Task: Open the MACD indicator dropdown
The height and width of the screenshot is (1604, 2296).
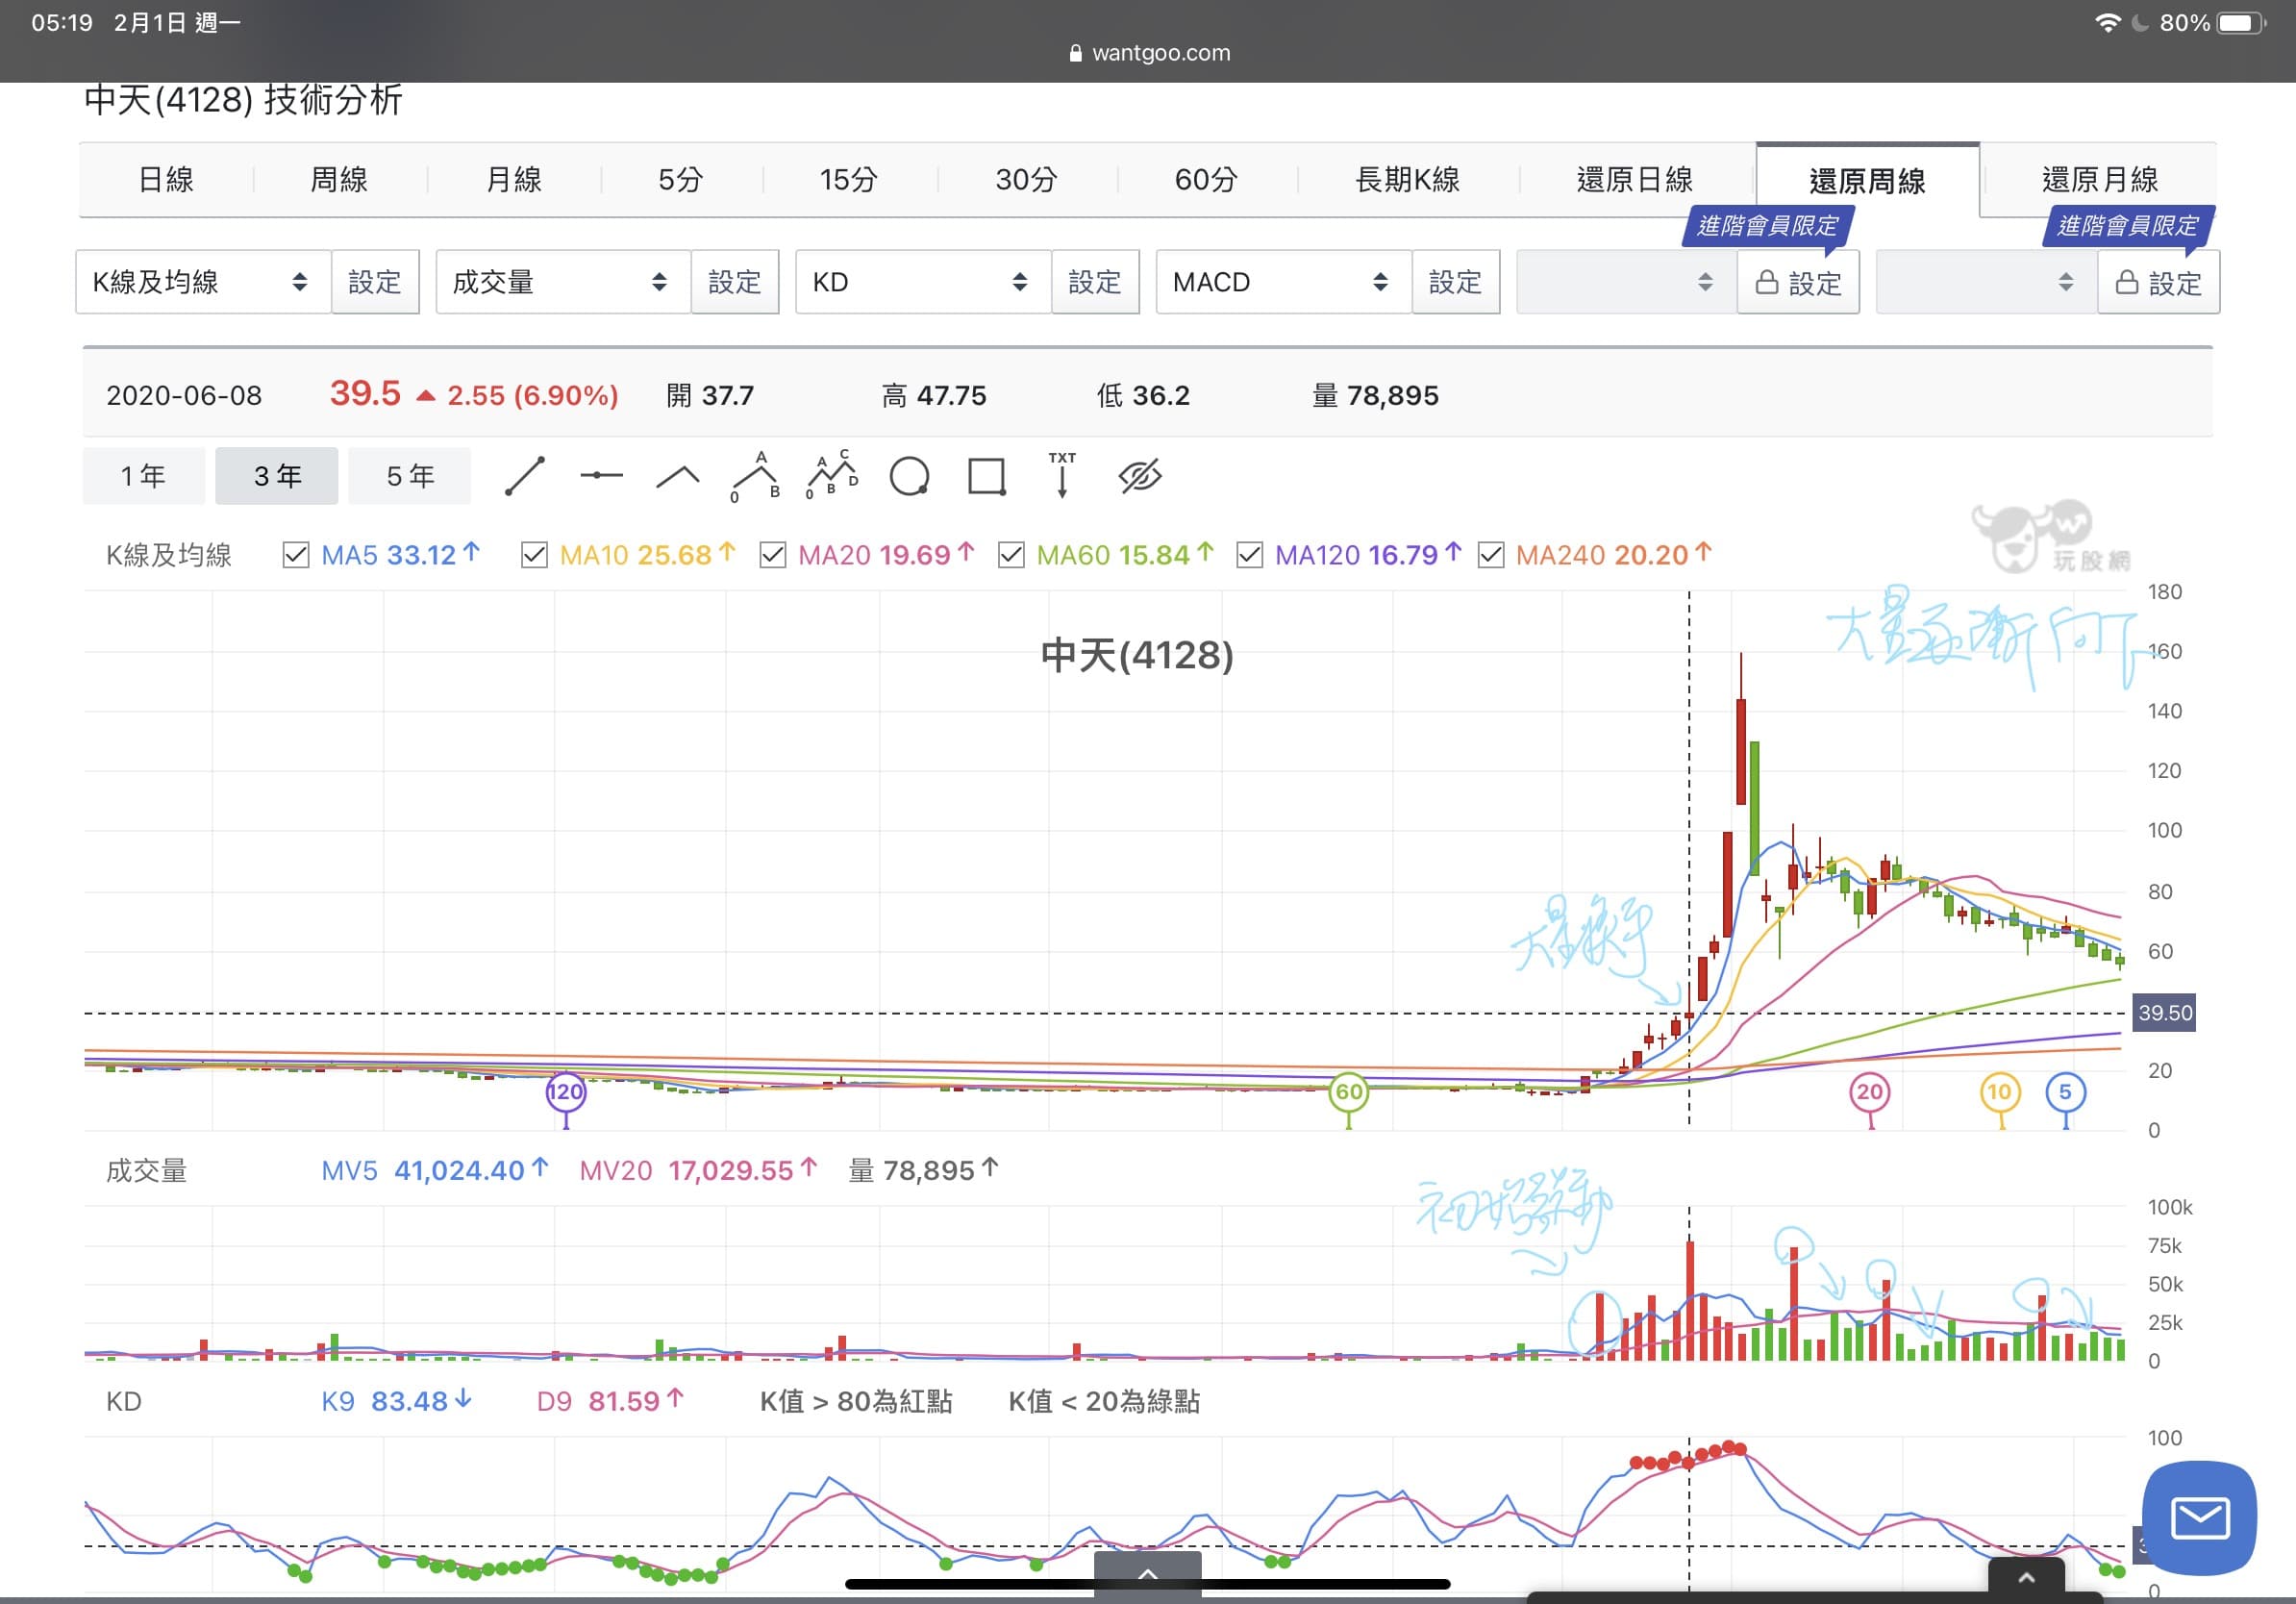Action: (1283, 282)
